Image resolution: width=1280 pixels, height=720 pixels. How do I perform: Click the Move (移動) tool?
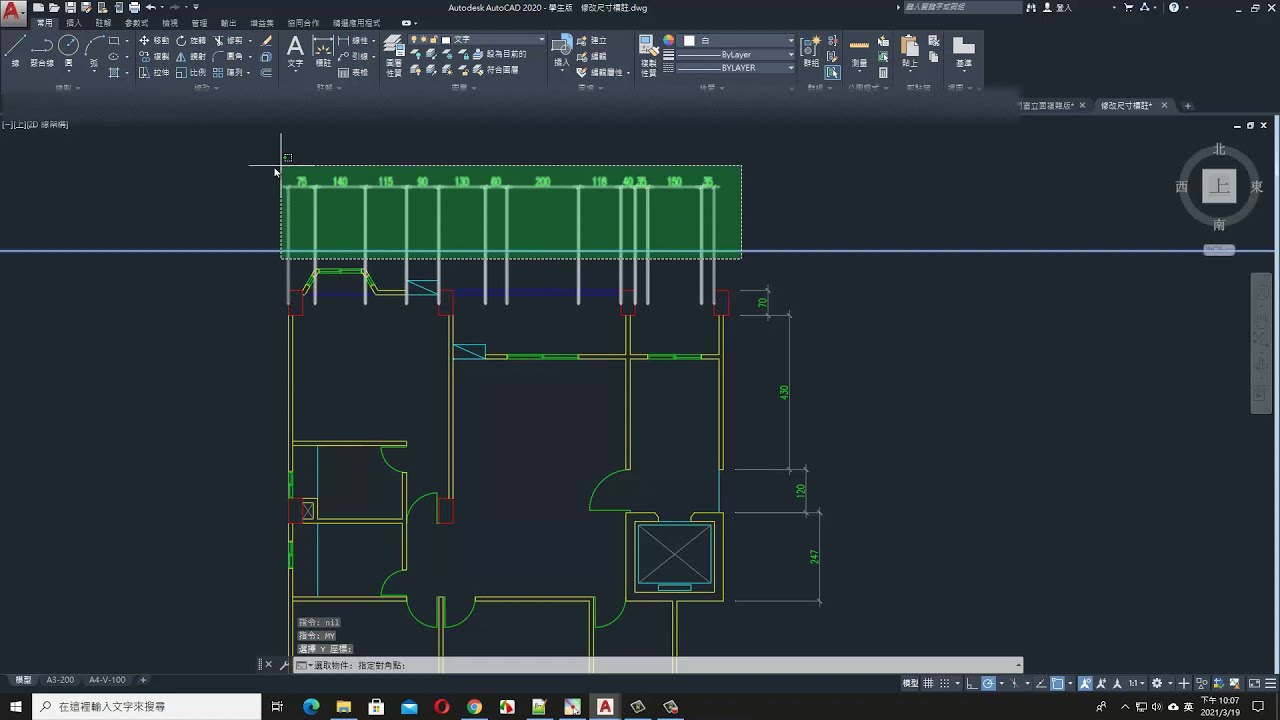tap(153, 41)
